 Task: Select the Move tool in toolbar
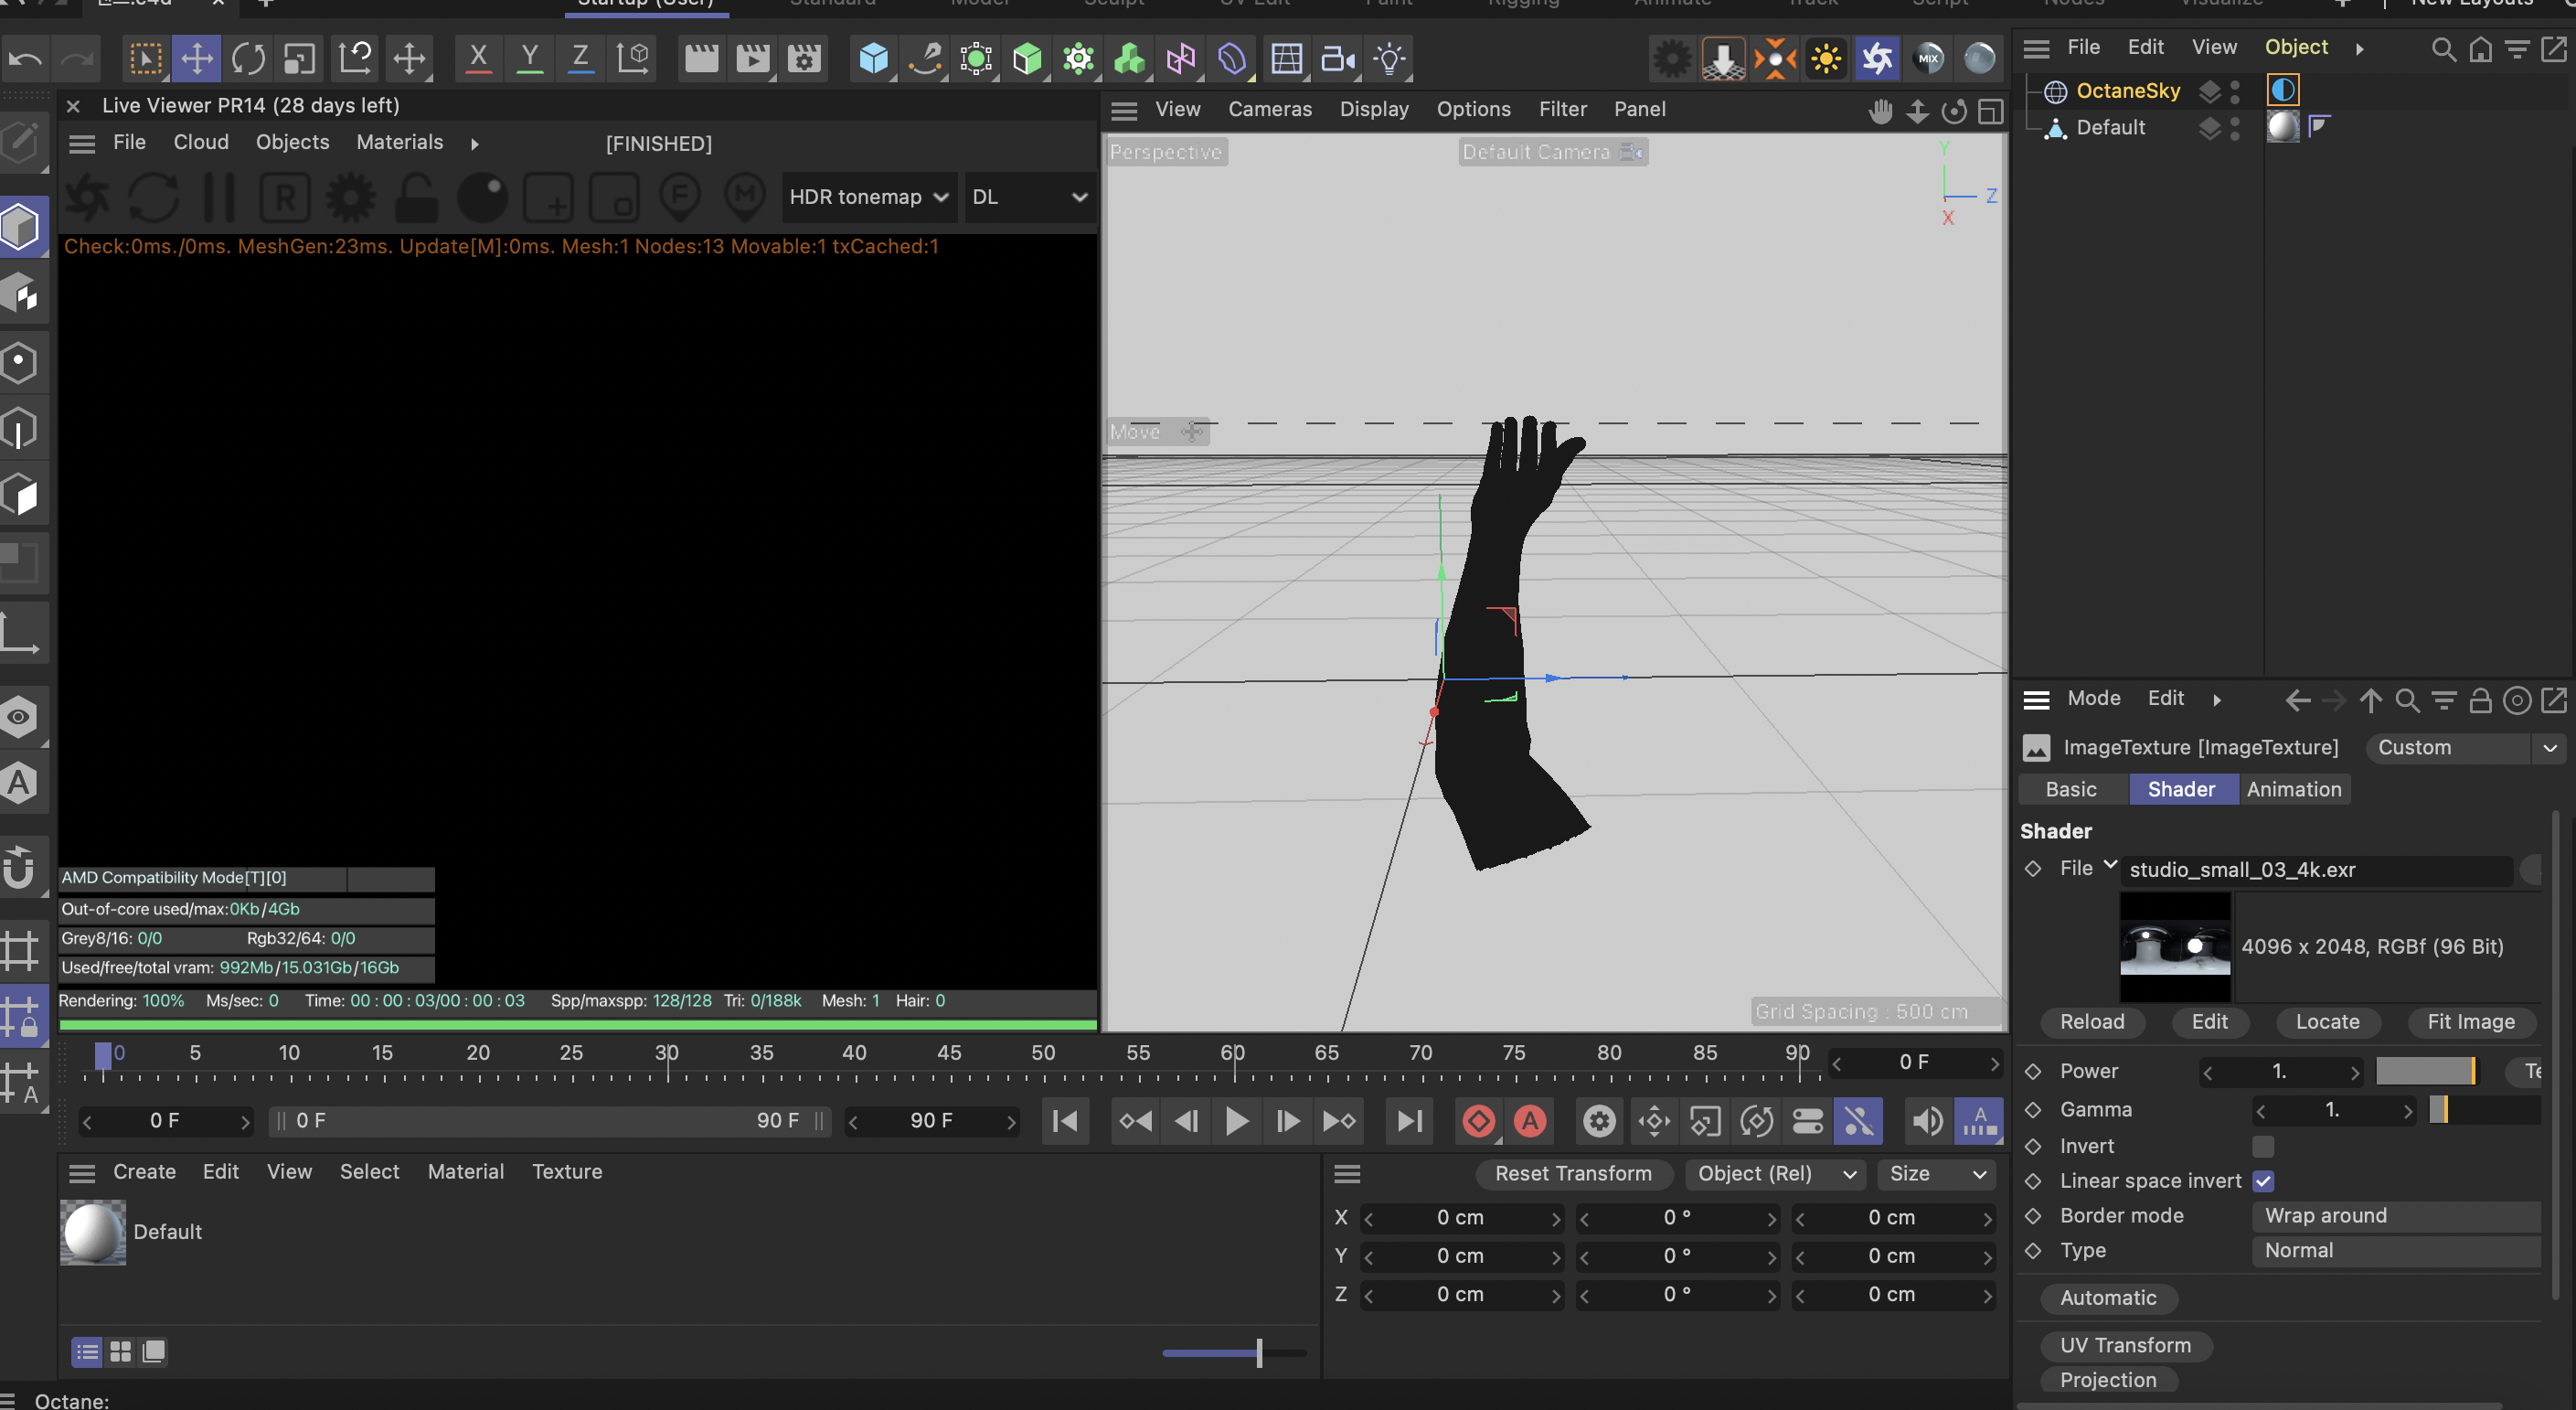click(197, 58)
